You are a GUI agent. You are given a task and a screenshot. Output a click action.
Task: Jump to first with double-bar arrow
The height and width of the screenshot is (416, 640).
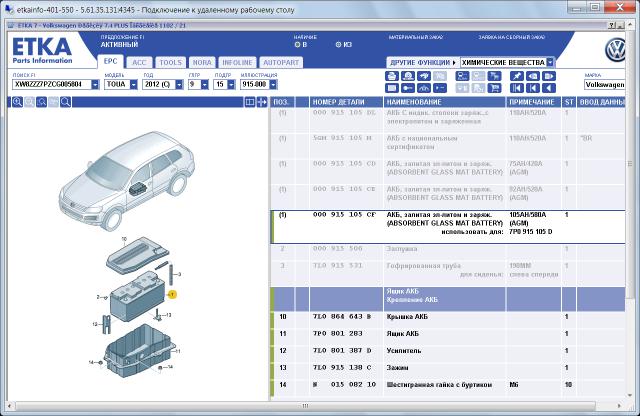[517, 88]
